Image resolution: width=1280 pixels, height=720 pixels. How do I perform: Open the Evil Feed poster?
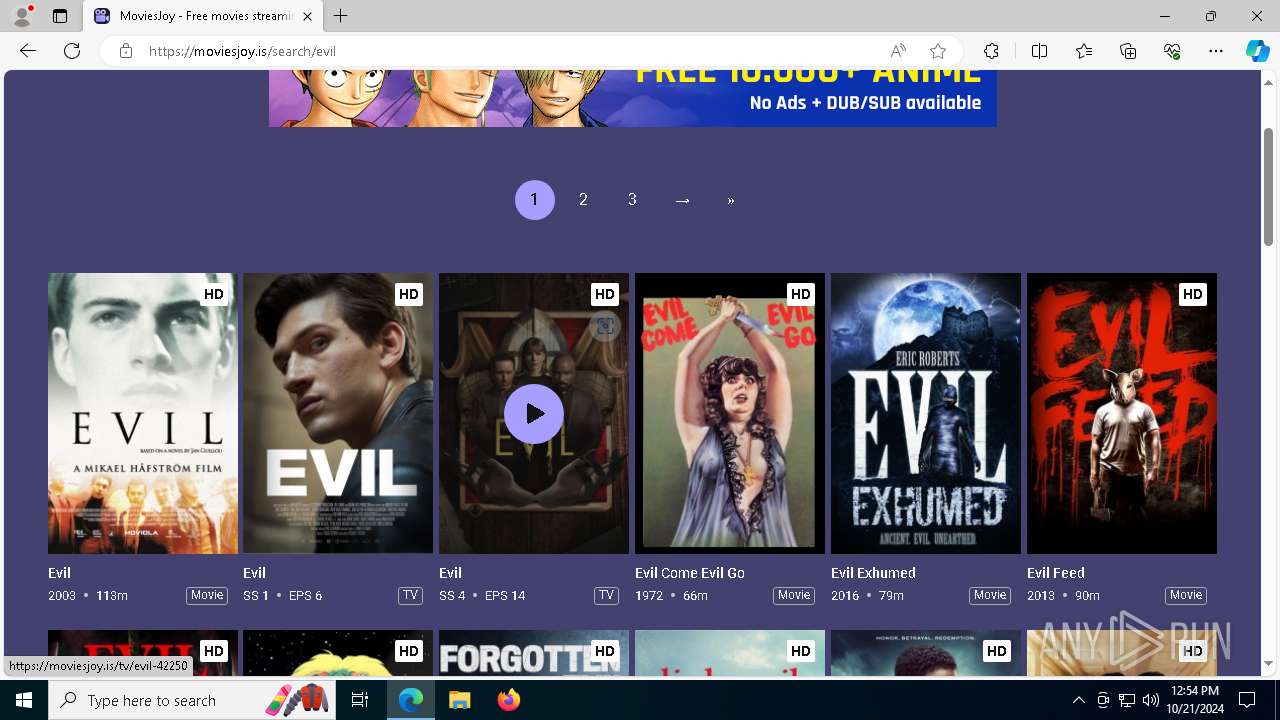coord(1122,413)
